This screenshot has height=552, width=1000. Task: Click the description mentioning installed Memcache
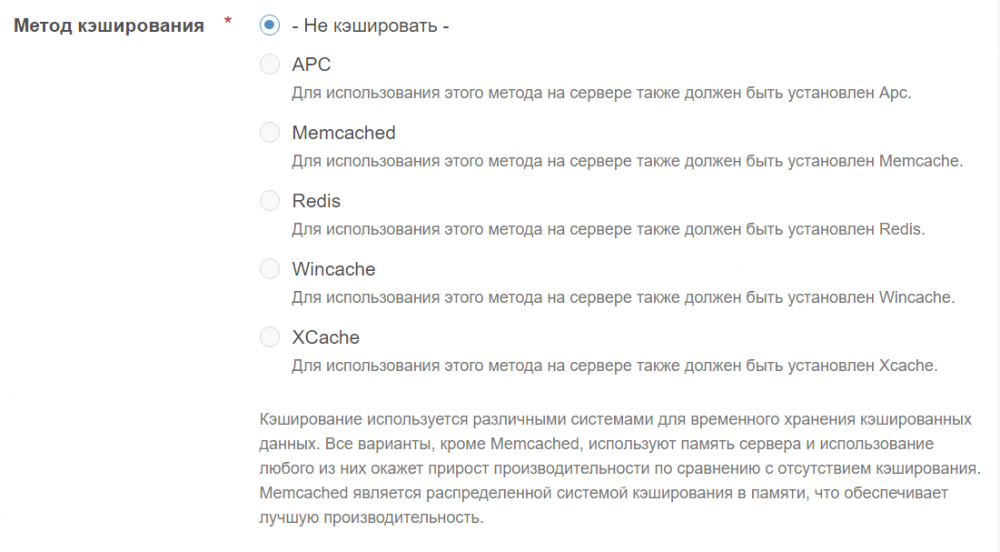[x=627, y=161]
